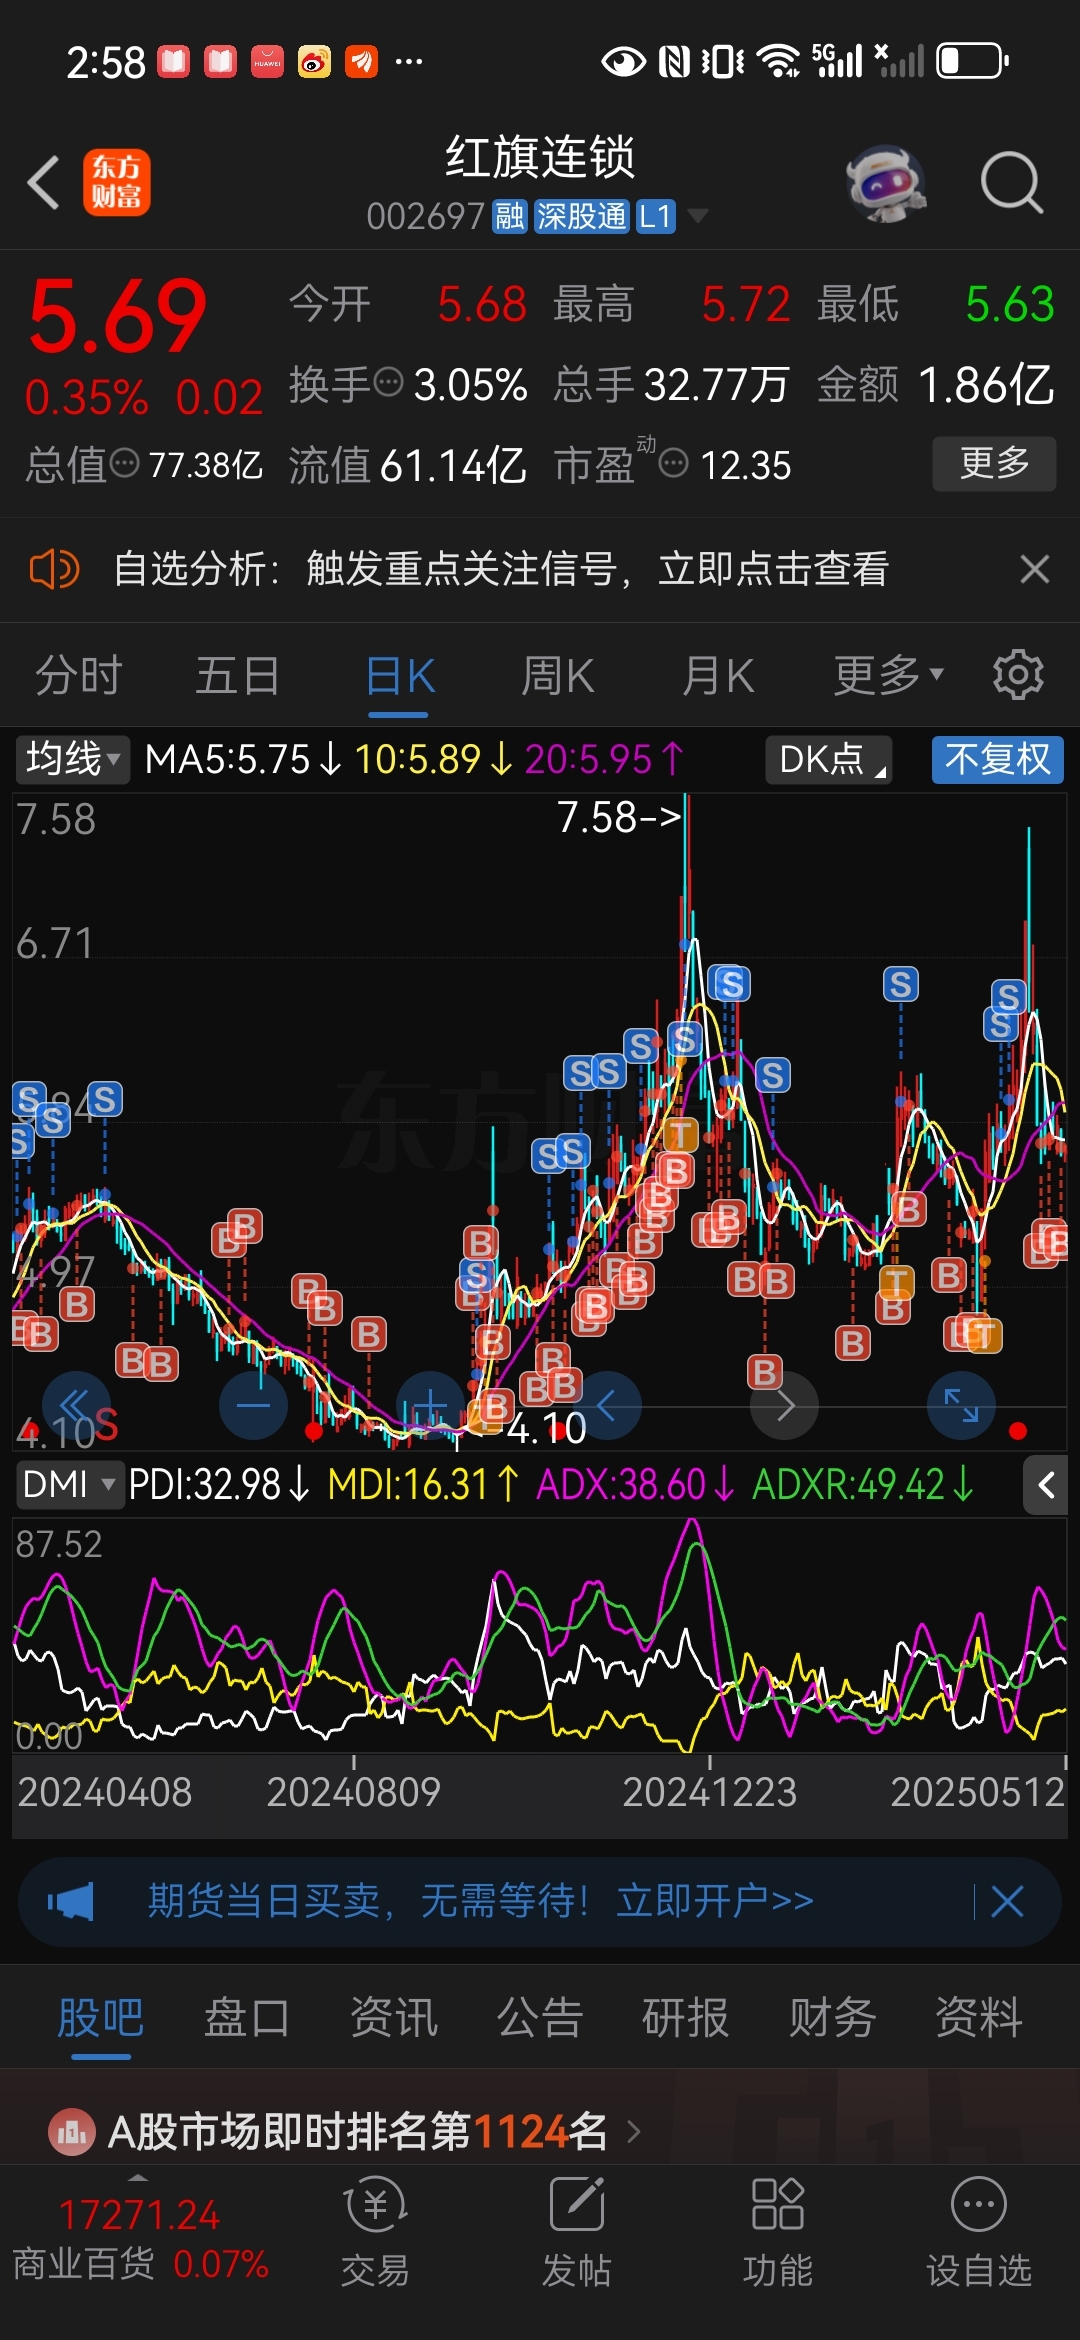Expand the 商业百货 index panel
1080x2340 pixels.
140,2237
